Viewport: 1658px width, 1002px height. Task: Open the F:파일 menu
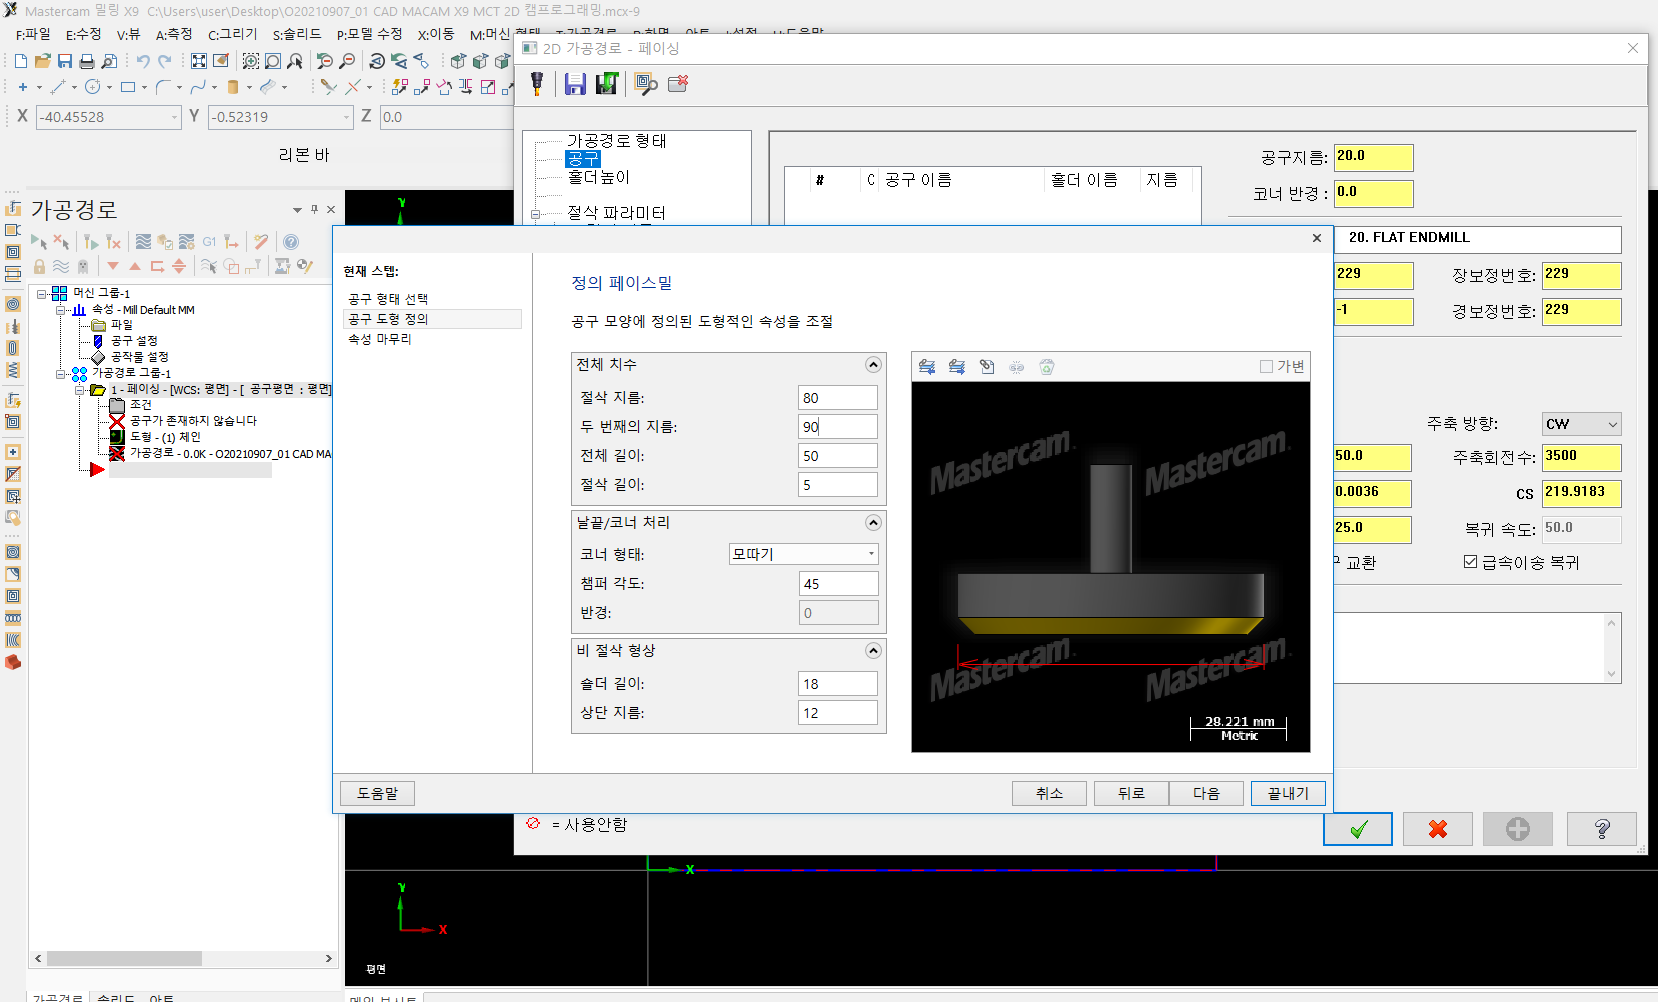[x=33, y=34]
